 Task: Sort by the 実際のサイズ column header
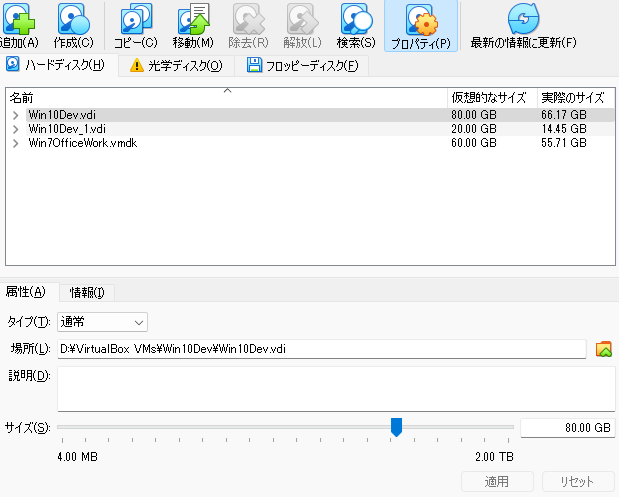(575, 98)
